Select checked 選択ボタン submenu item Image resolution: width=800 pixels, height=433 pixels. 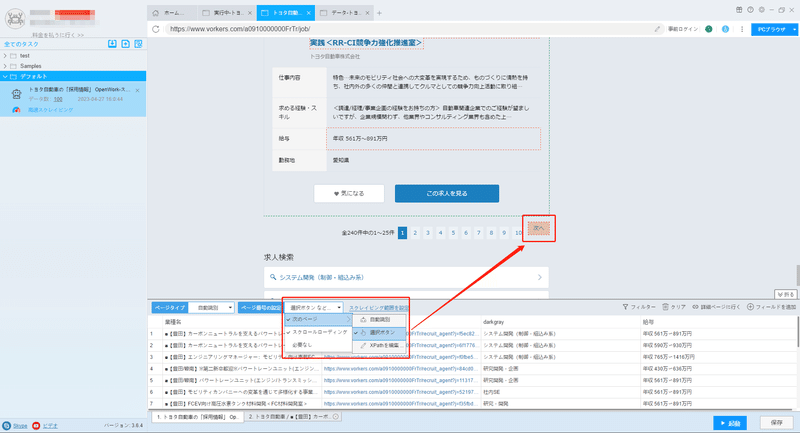point(380,333)
